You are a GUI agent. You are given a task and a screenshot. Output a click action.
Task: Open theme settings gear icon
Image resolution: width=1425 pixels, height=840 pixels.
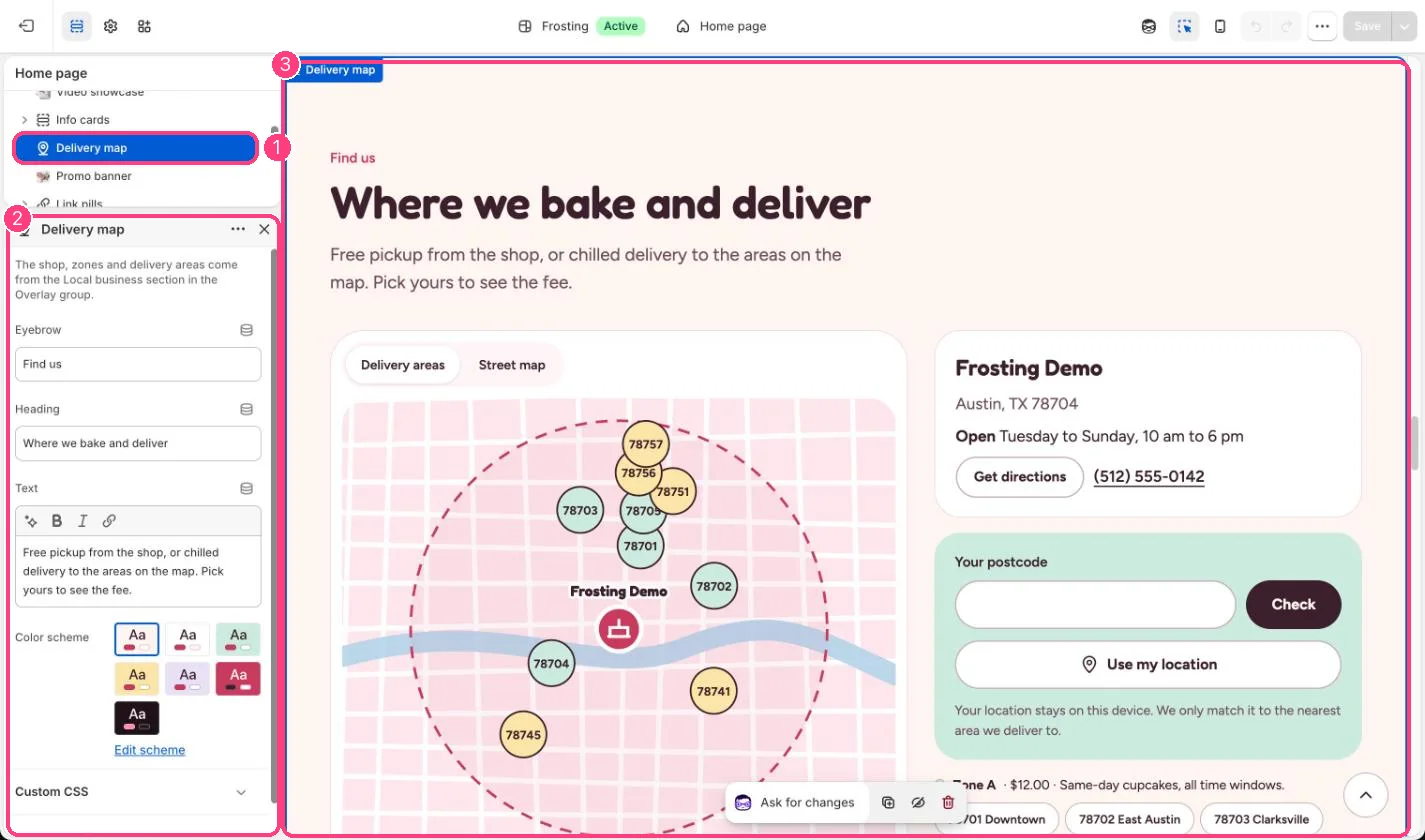click(111, 26)
